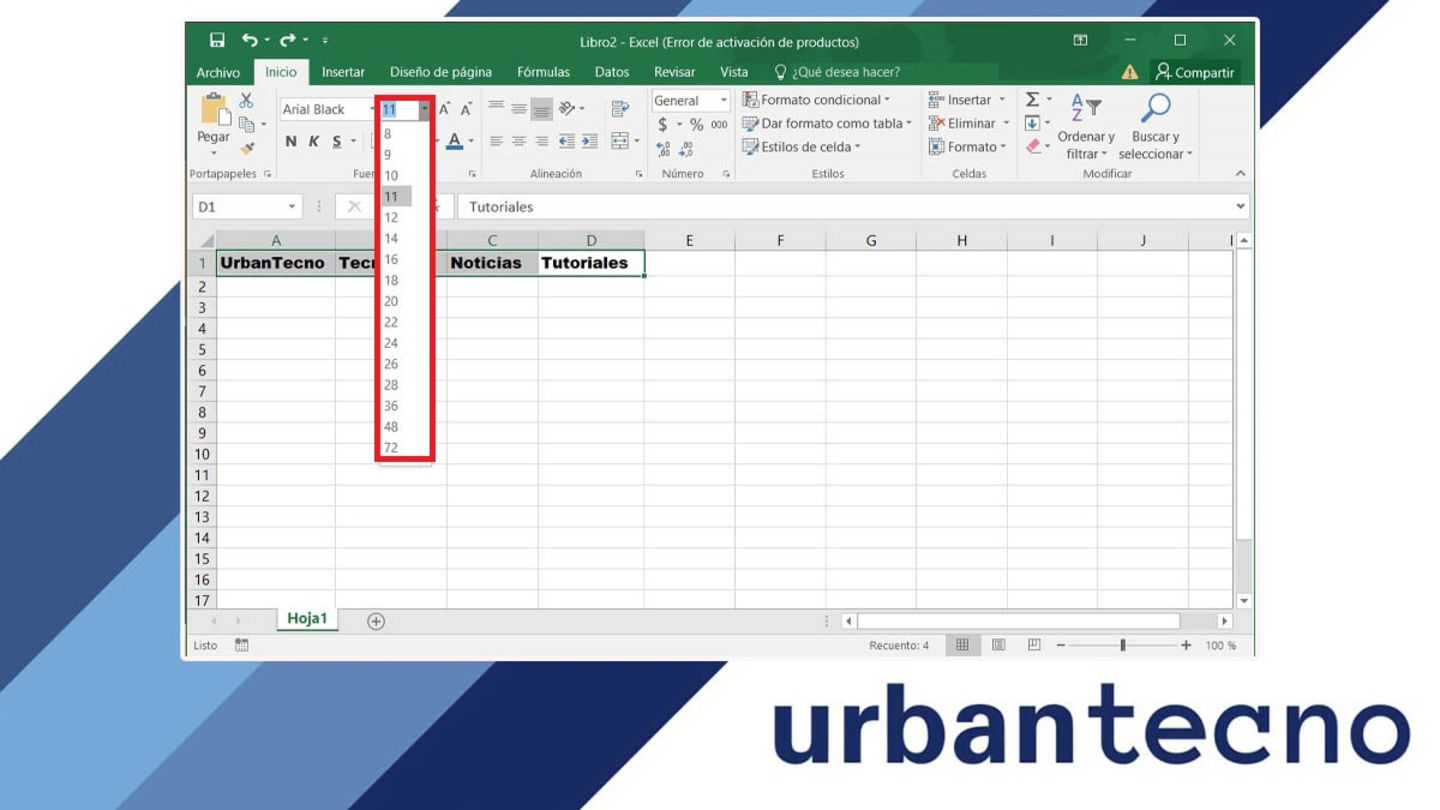The height and width of the screenshot is (810, 1440).
Task: Increase decimal places icon
Action: (662, 148)
